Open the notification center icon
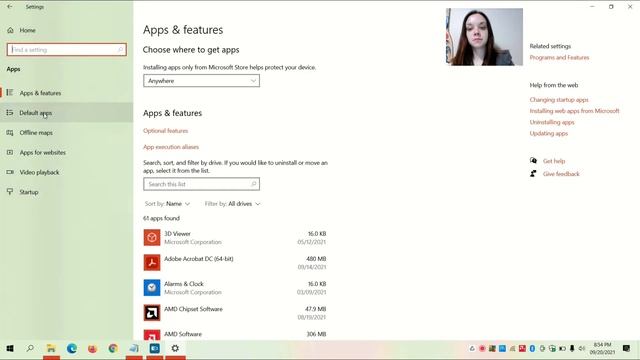 [627, 348]
